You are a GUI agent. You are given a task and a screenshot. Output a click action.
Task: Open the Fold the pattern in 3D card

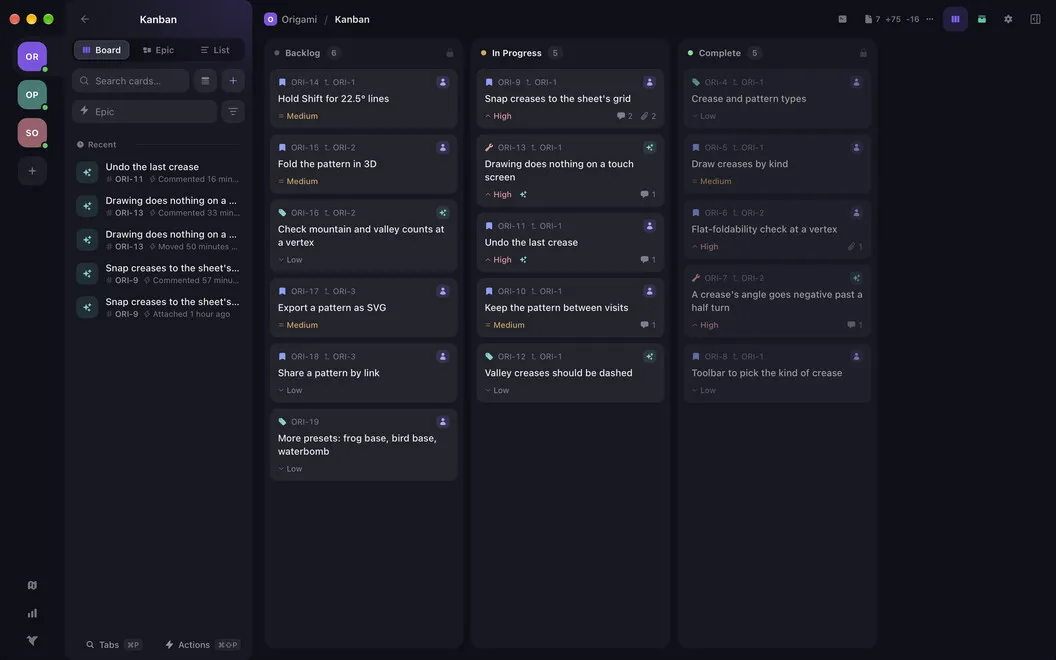click(364, 164)
